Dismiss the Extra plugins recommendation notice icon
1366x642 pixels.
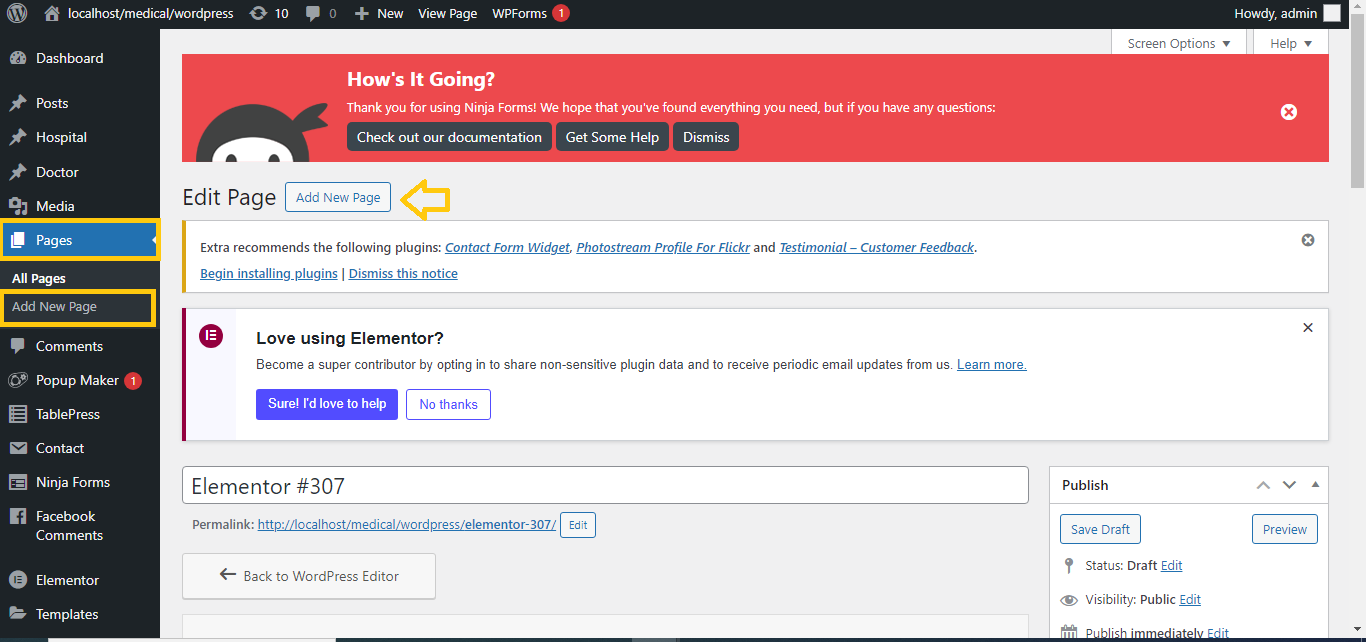pyautogui.click(x=1308, y=240)
